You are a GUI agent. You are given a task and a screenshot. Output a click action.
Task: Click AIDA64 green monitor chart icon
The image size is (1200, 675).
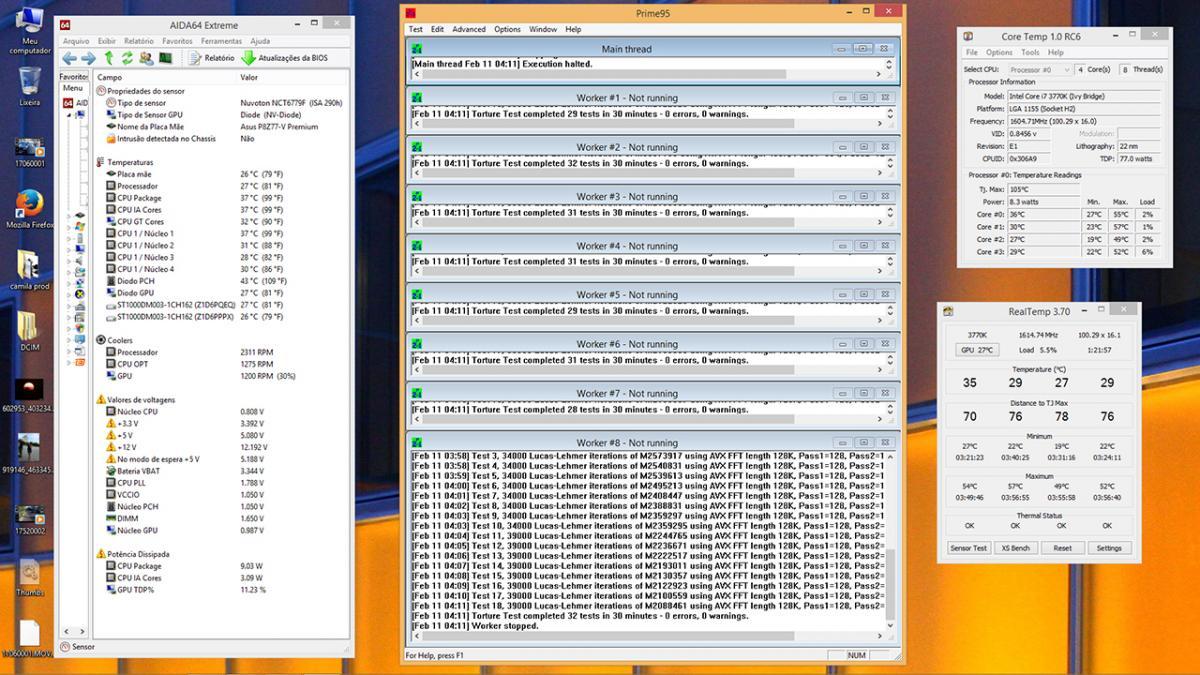[x=165, y=58]
